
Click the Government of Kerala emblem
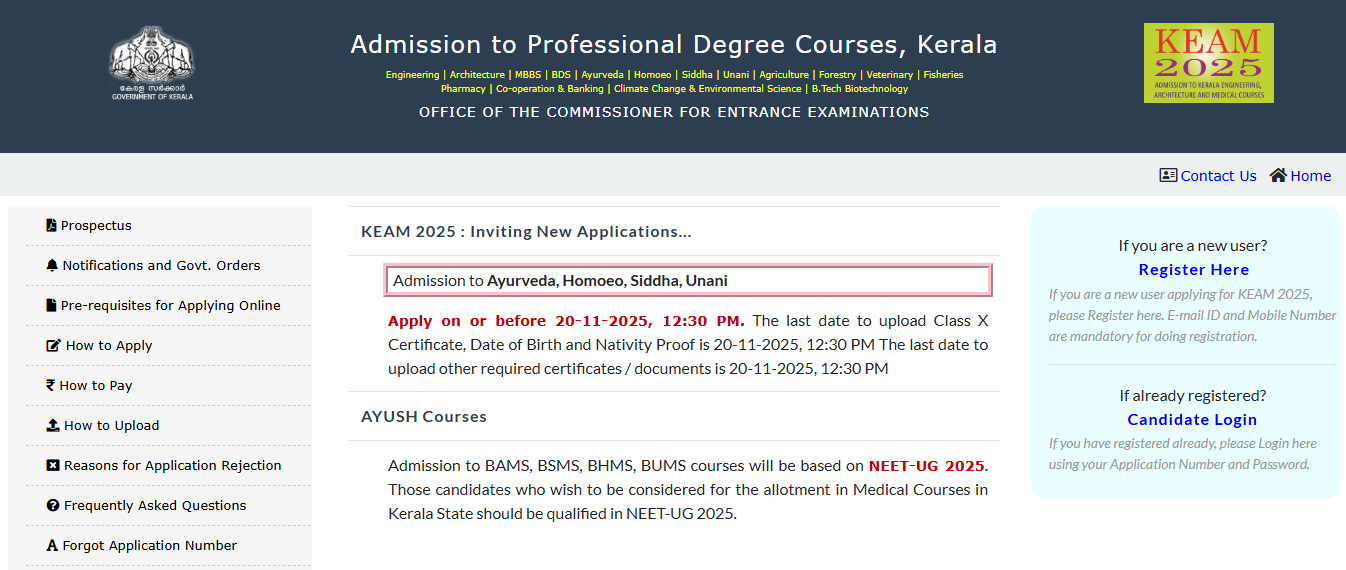(152, 62)
